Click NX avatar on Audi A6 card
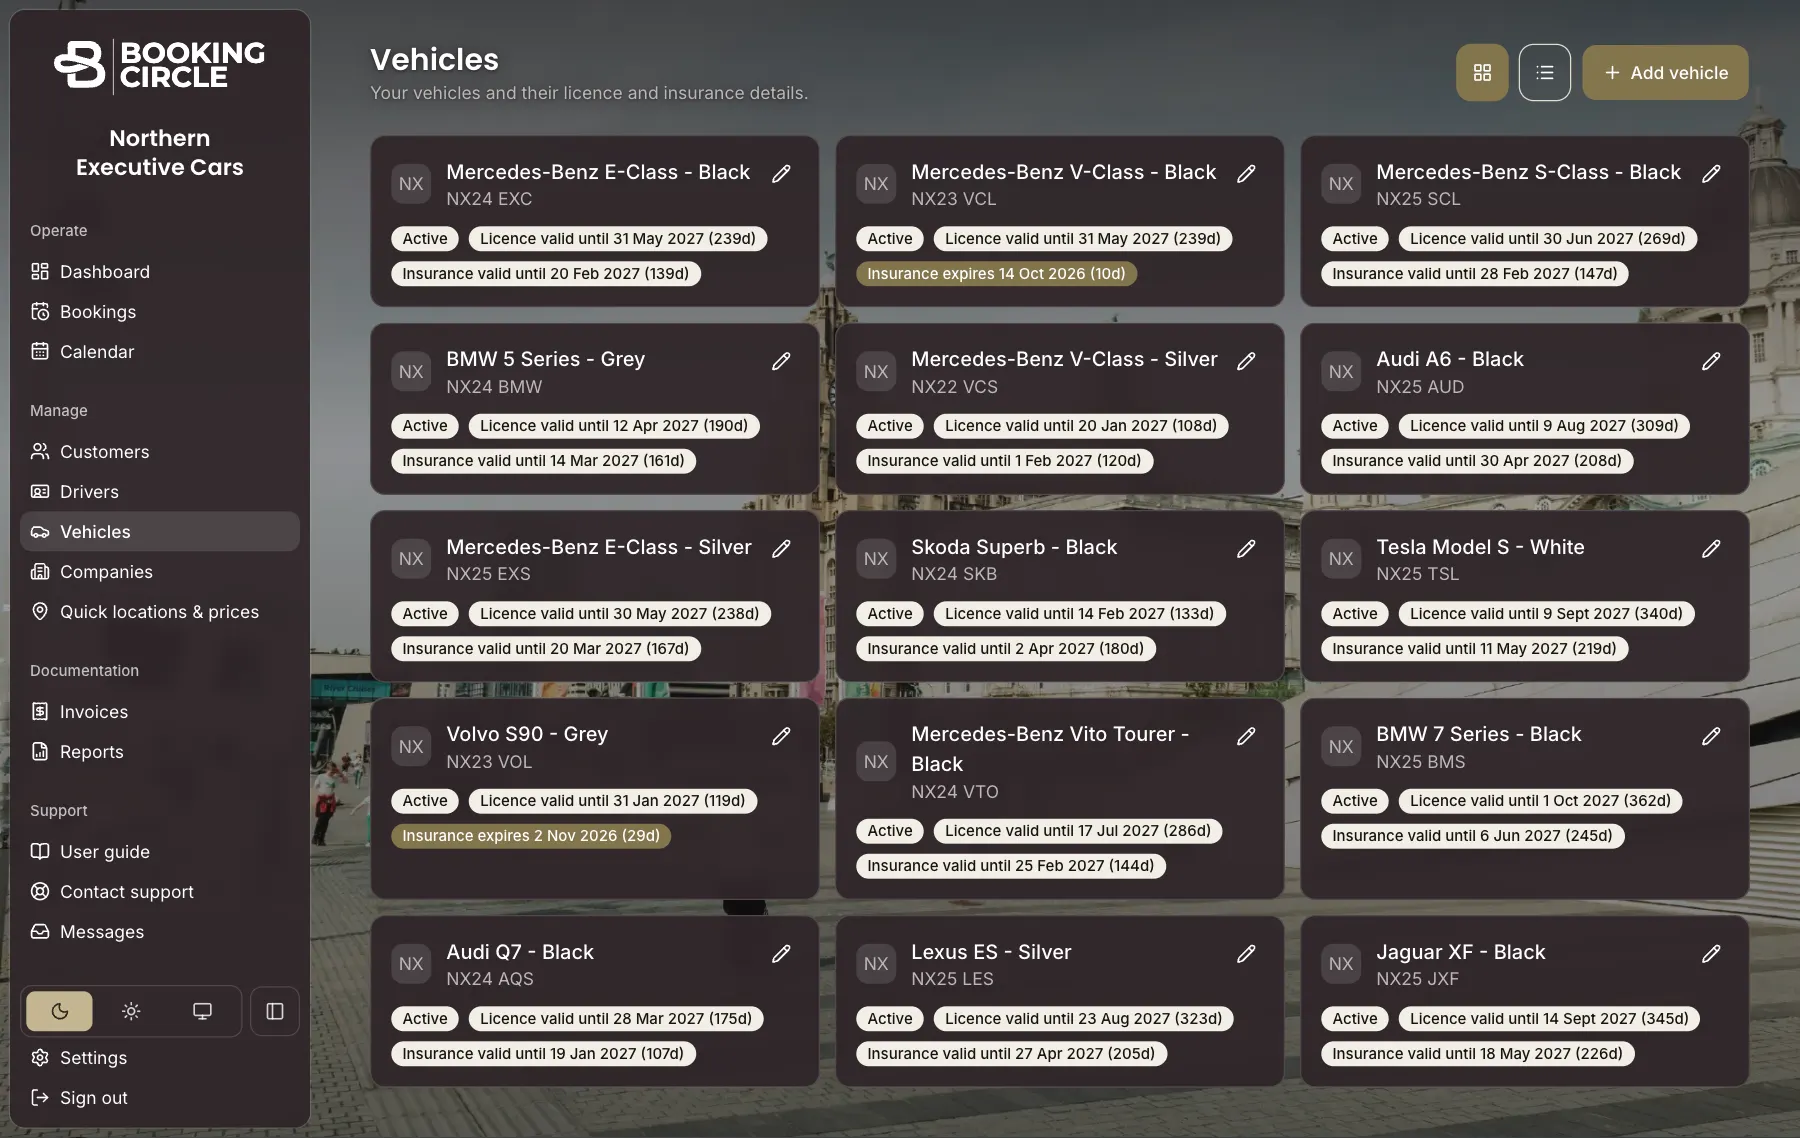The image size is (1800, 1138). [x=1341, y=372]
